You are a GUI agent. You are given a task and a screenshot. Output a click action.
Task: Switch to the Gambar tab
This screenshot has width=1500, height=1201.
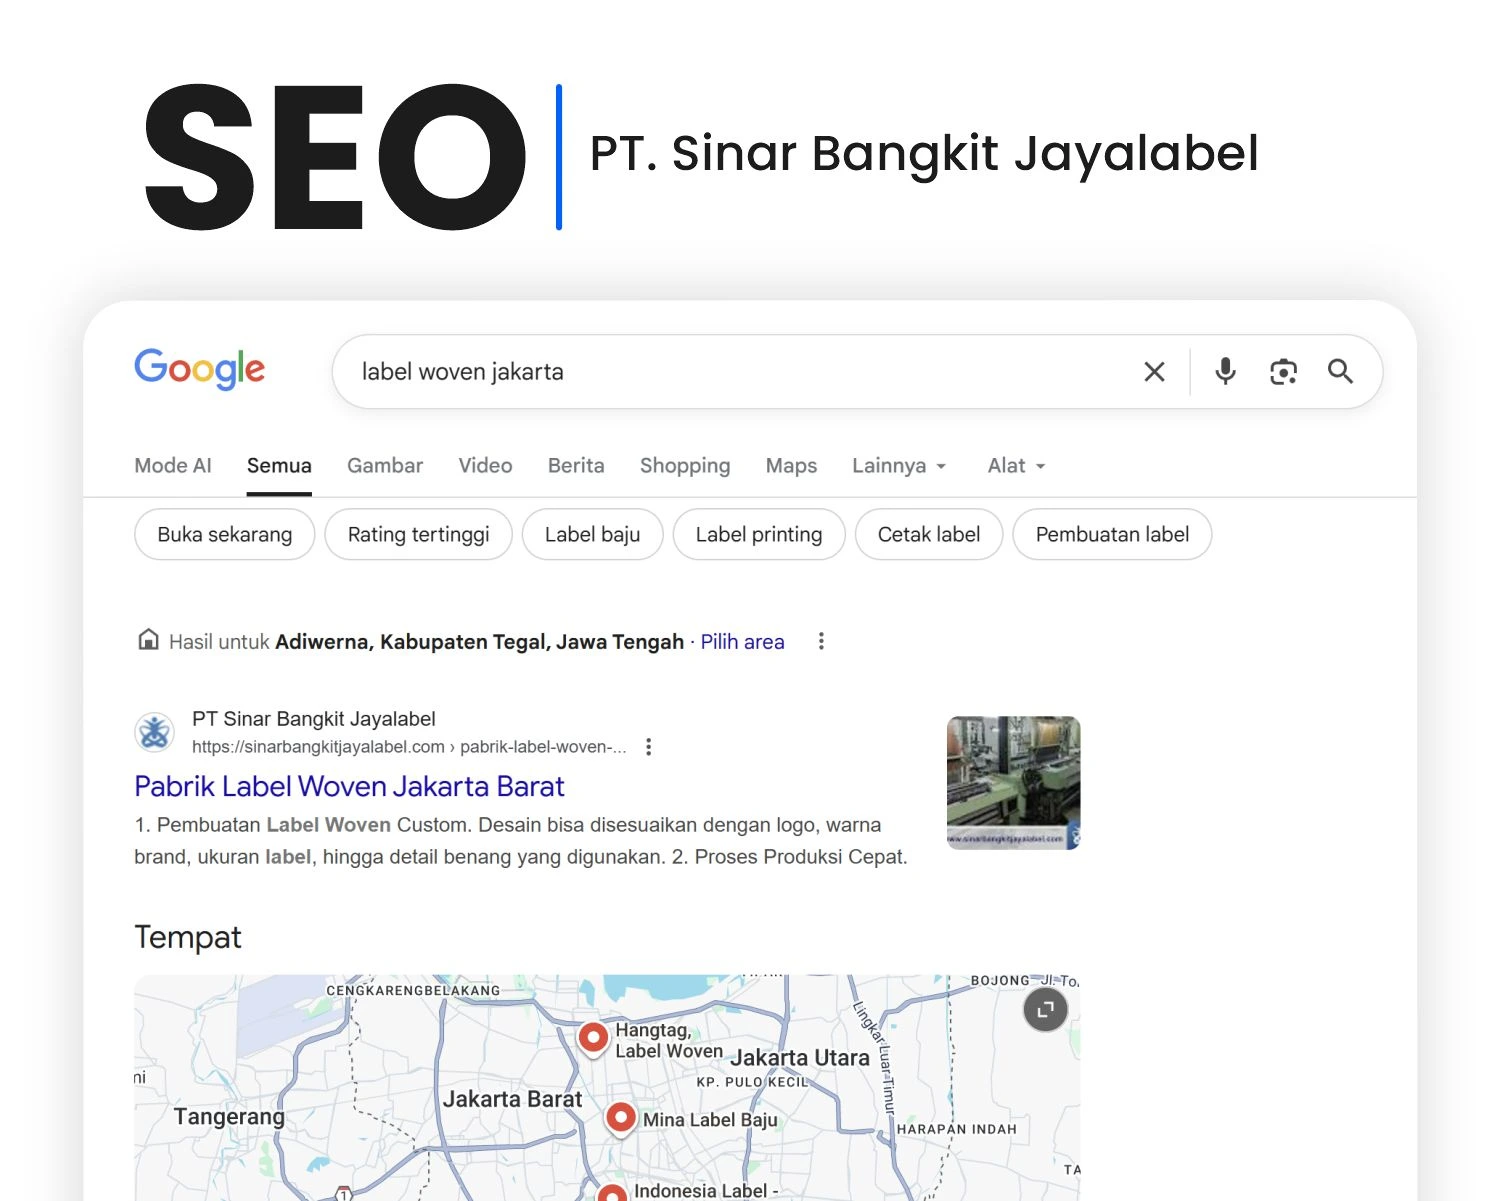385,466
